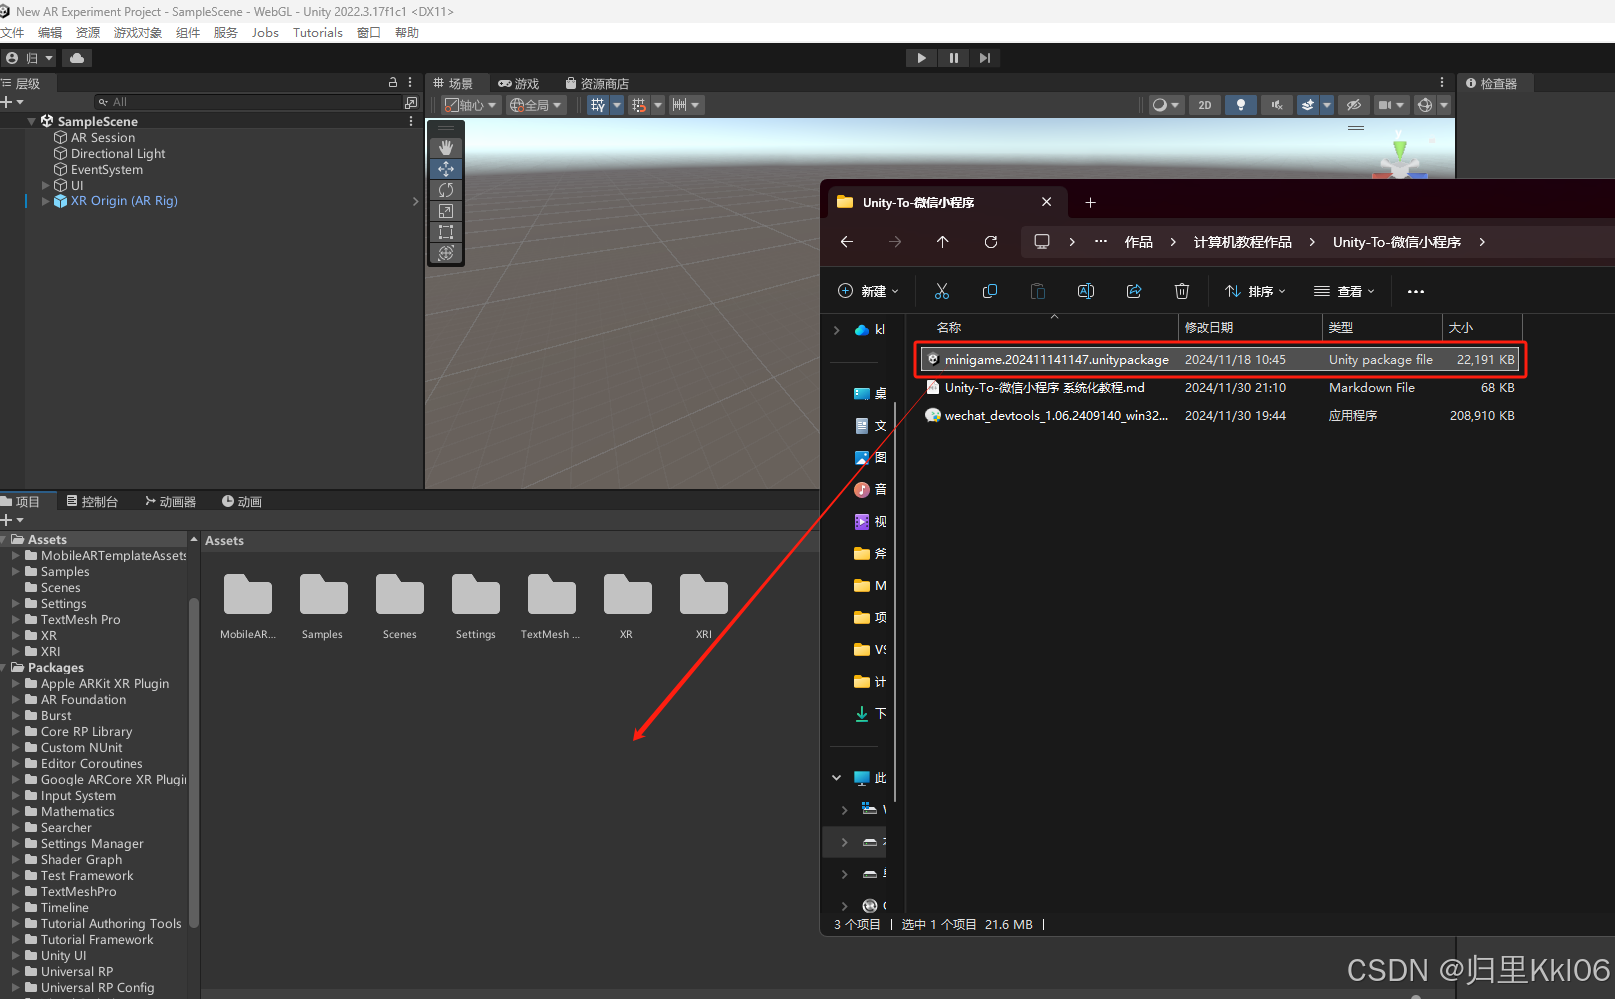Select the Scale tool in Scene toolbar
The width and height of the screenshot is (1615, 999).
coord(446,211)
